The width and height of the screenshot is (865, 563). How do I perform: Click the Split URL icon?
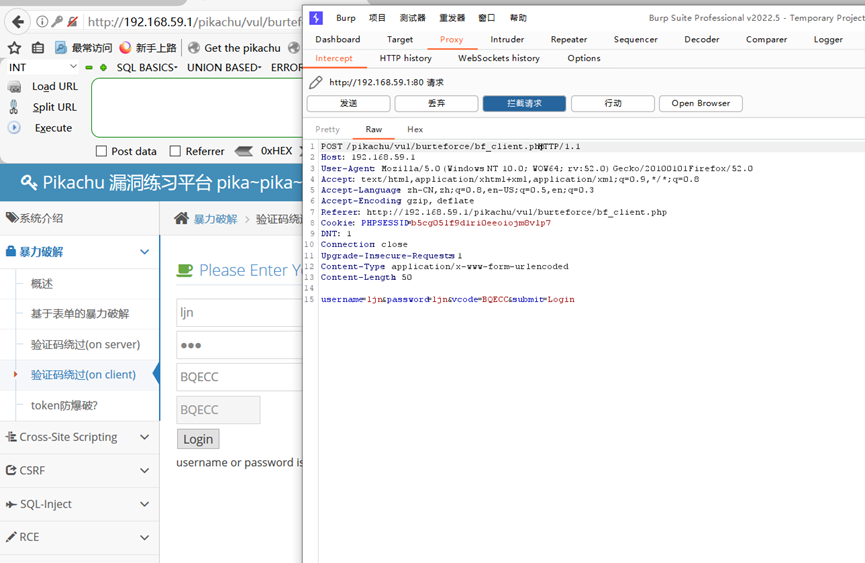14,107
